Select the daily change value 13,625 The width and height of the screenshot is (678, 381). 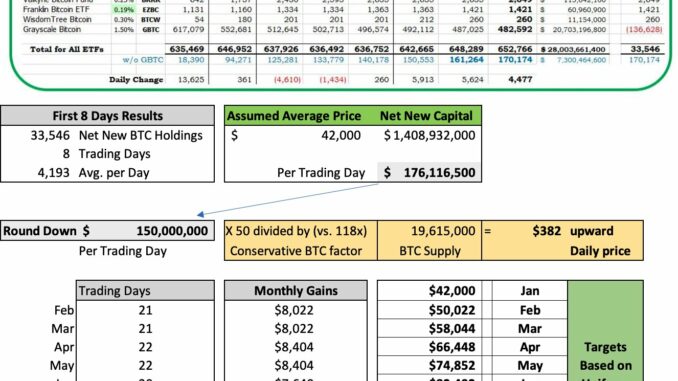point(191,80)
